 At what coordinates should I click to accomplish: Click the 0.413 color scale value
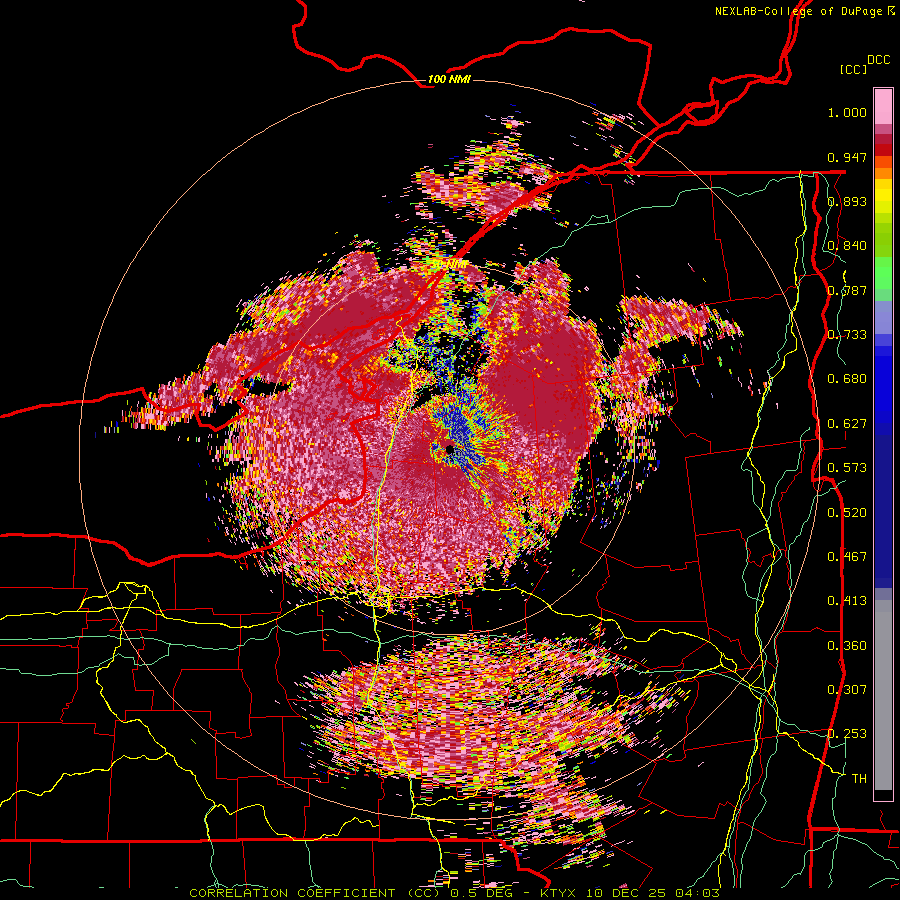[x=847, y=601]
